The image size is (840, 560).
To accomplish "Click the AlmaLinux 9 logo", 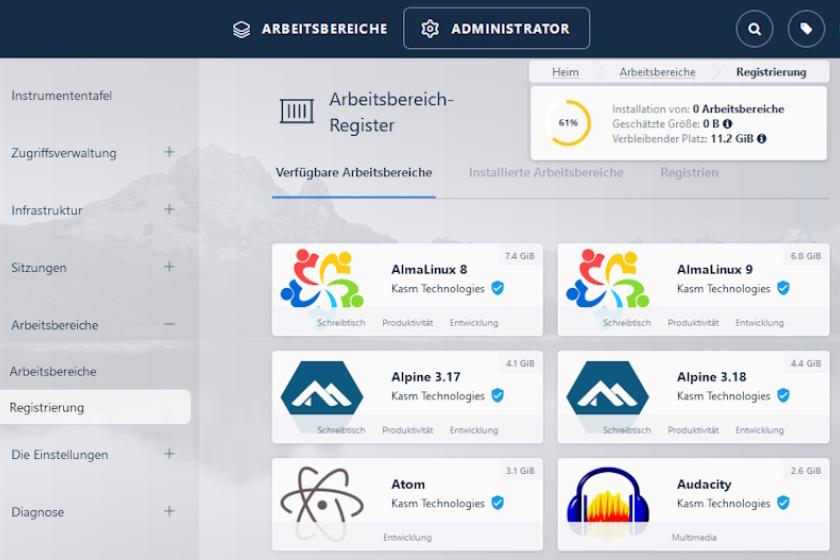I will (x=608, y=279).
